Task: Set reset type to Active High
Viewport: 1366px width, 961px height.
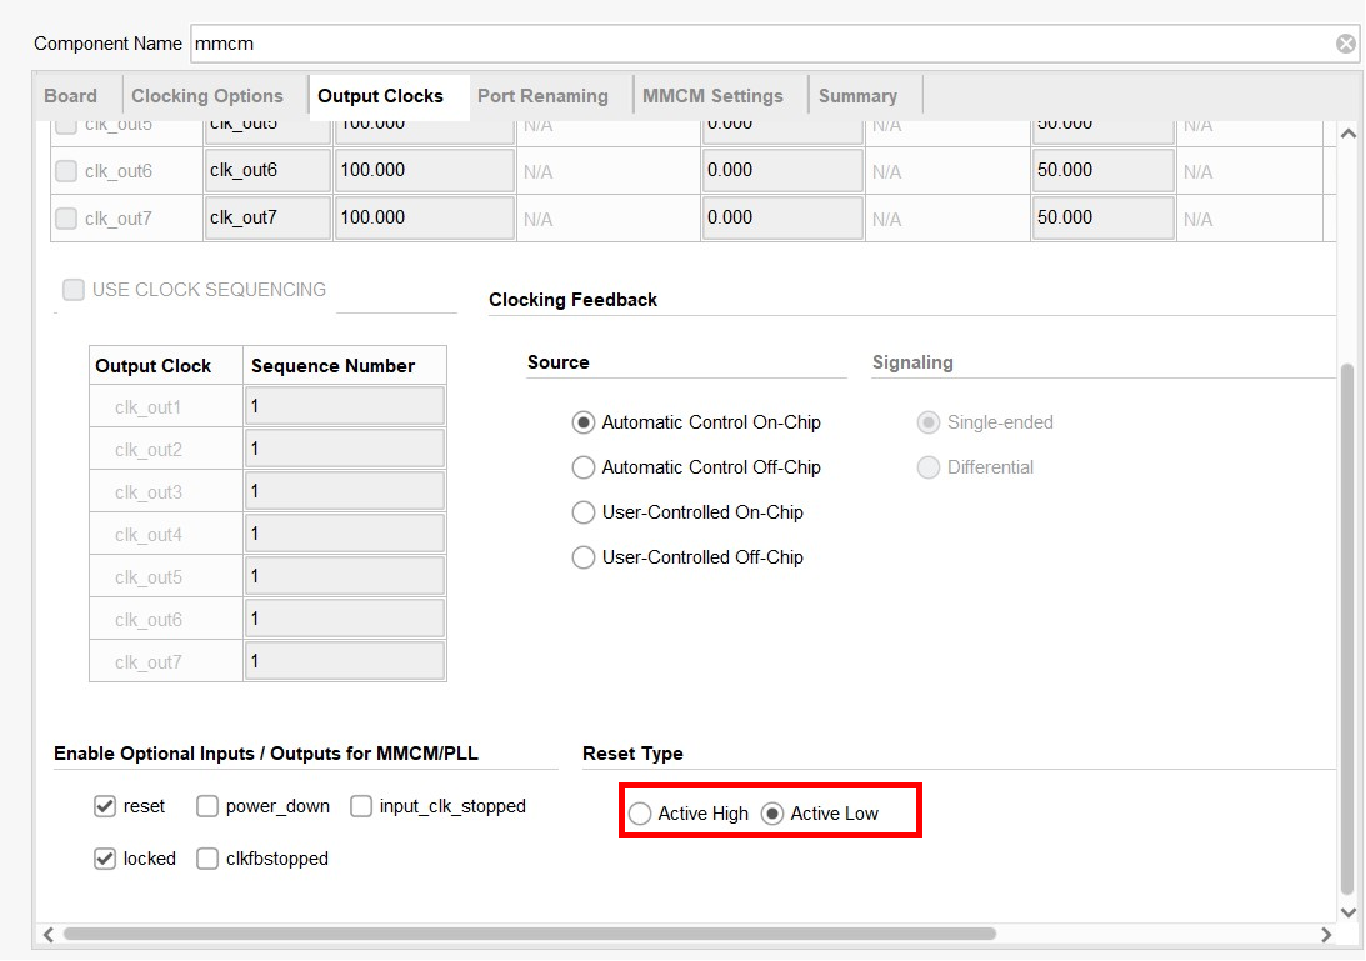Action: (640, 814)
